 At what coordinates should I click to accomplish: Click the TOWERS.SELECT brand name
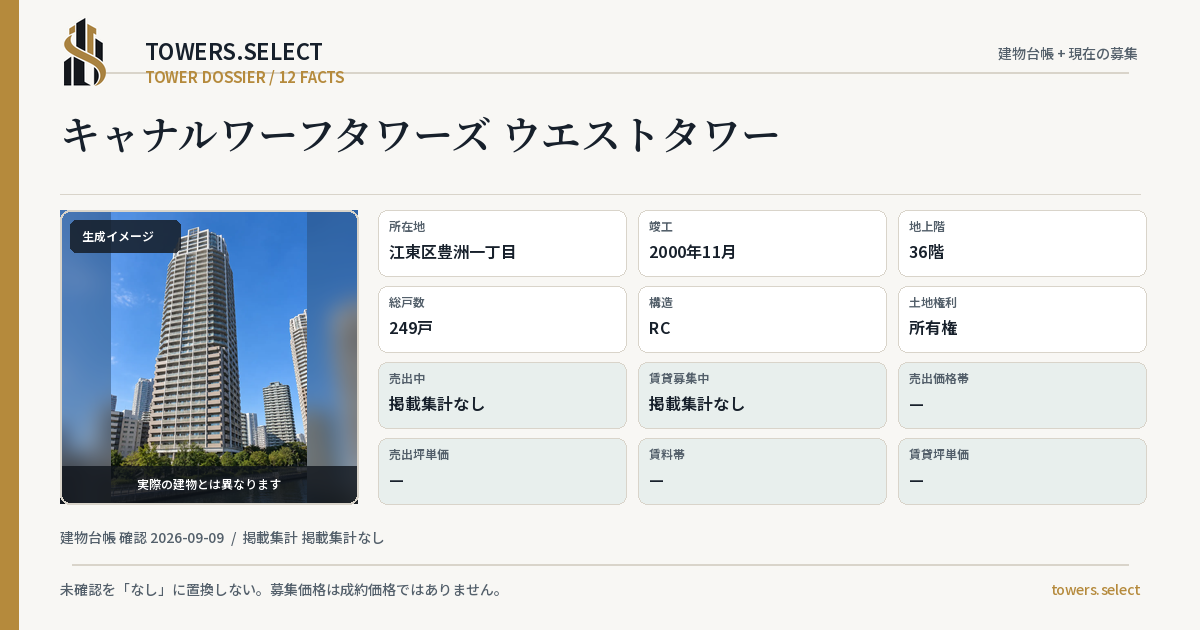tap(234, 52)
